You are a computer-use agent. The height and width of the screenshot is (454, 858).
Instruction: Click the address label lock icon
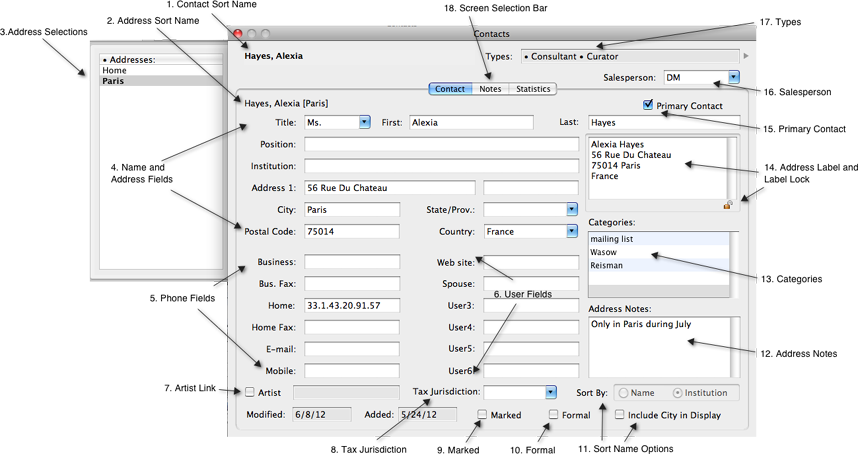(x=729, y=204)
